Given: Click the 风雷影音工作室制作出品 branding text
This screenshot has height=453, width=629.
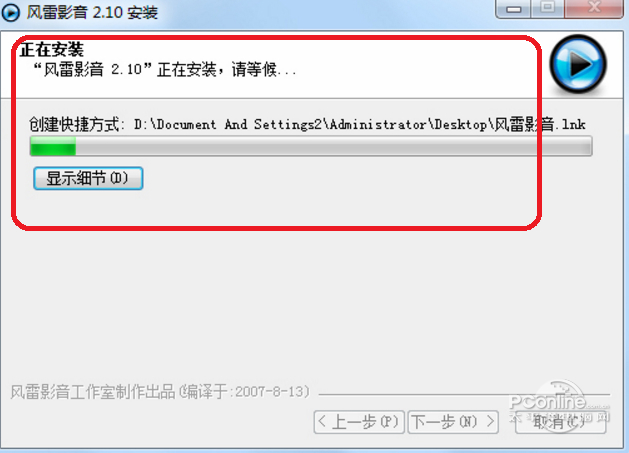Looking at the screenshot, I should pos(93,392).
